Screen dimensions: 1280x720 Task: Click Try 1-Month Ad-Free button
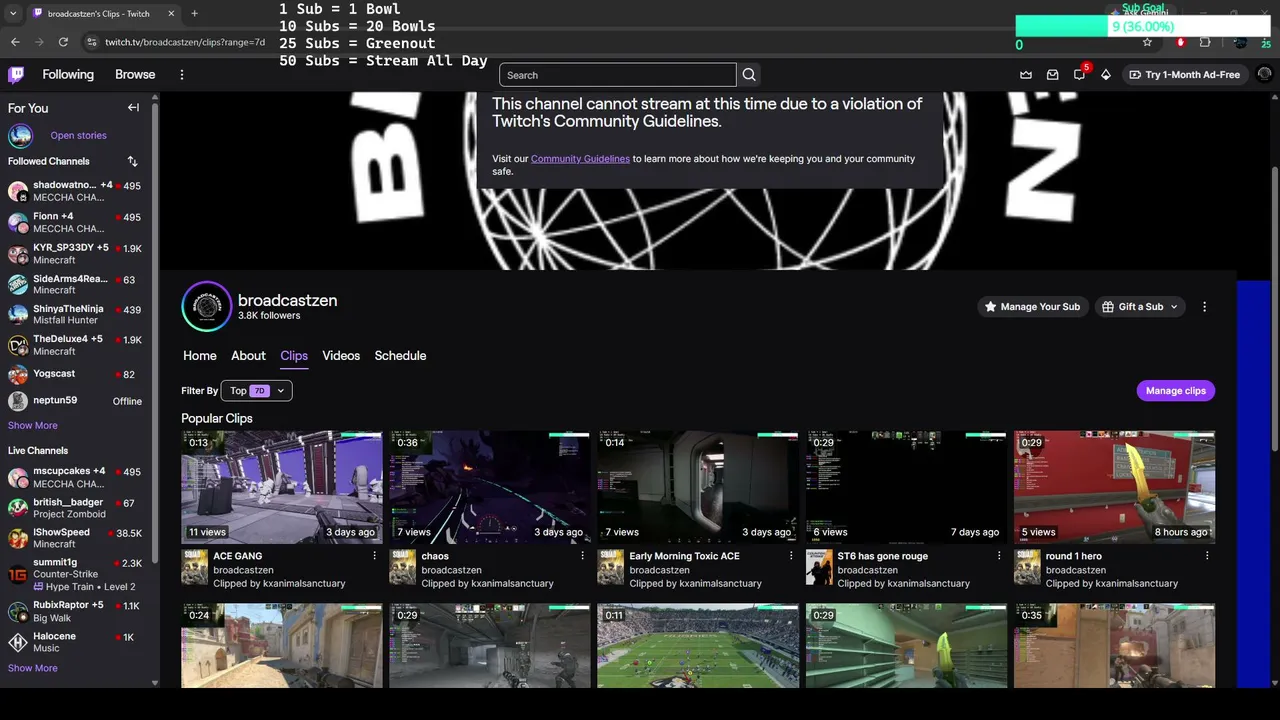pos(1184,75)
